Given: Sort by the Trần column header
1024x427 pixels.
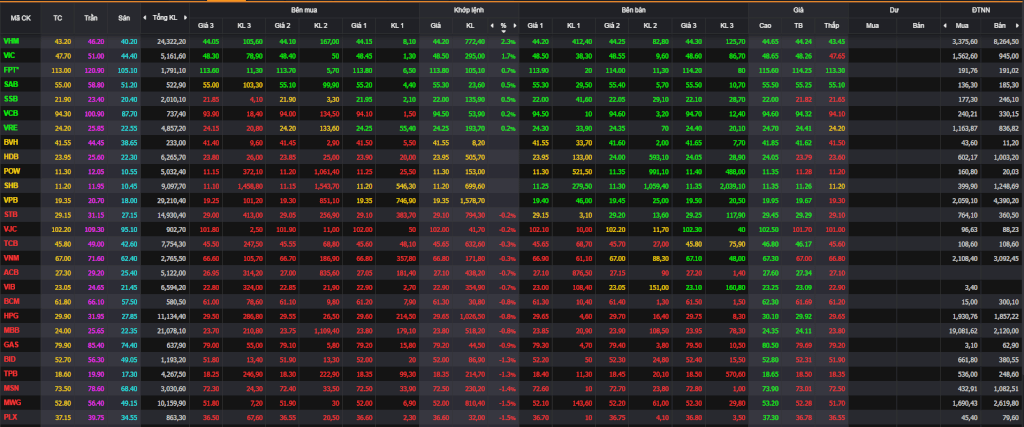Looking at the screenshot, I should click(x=91, y=18).
